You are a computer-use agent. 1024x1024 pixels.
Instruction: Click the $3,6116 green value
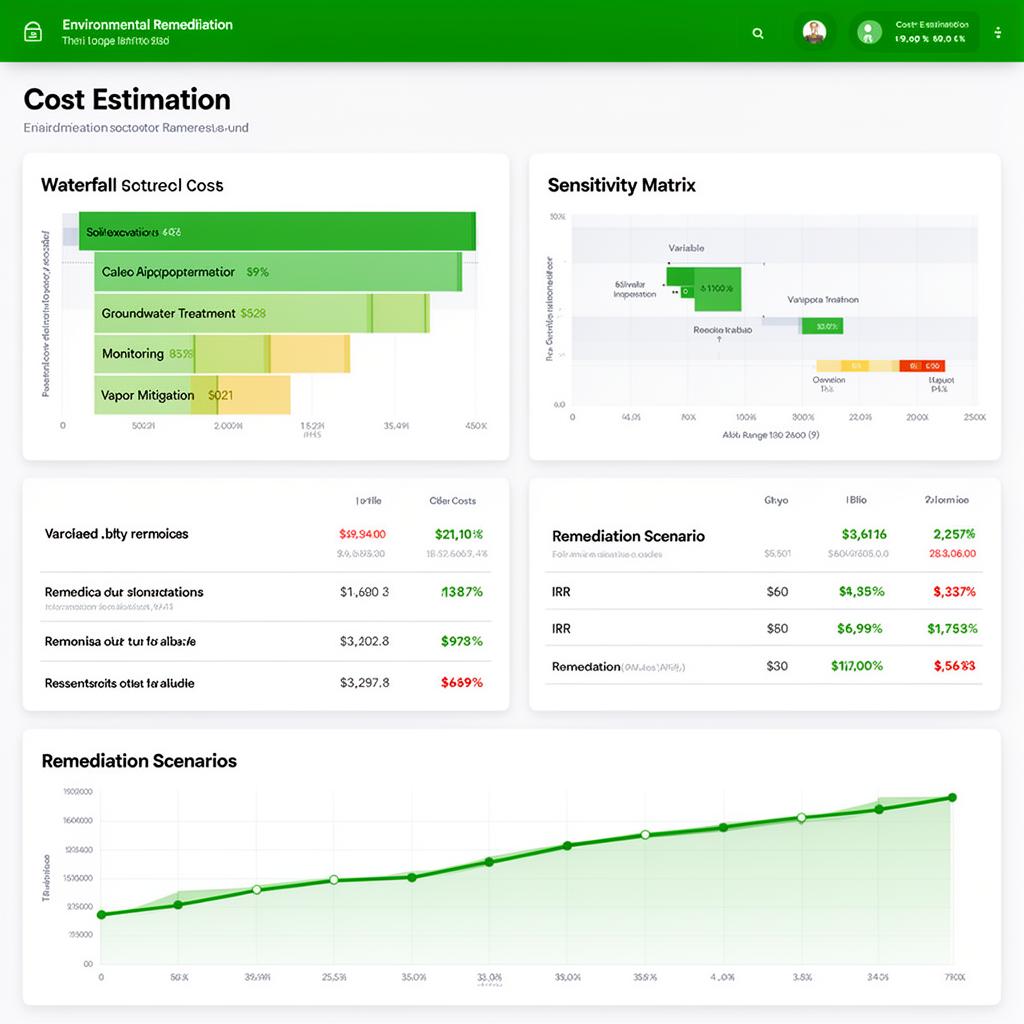coord(864,534)
